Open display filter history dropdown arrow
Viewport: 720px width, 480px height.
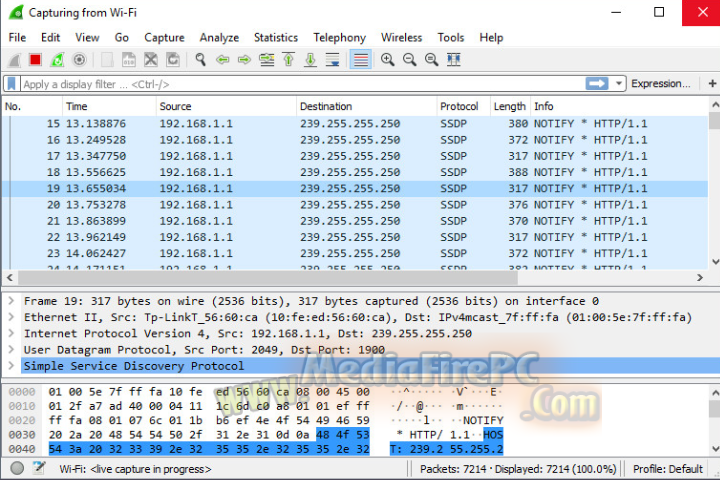[619, 84]
